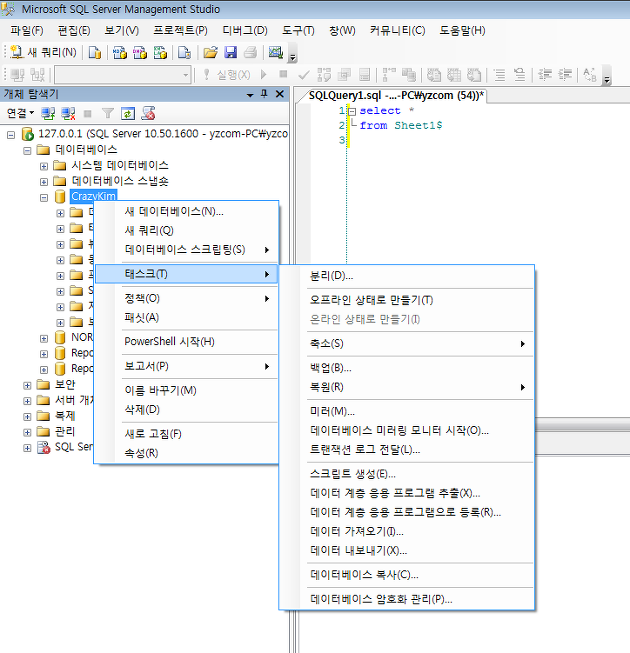Expand the 데이터베이스 스냅숏 folder
630x653 pixels.
tap(44, 182)
